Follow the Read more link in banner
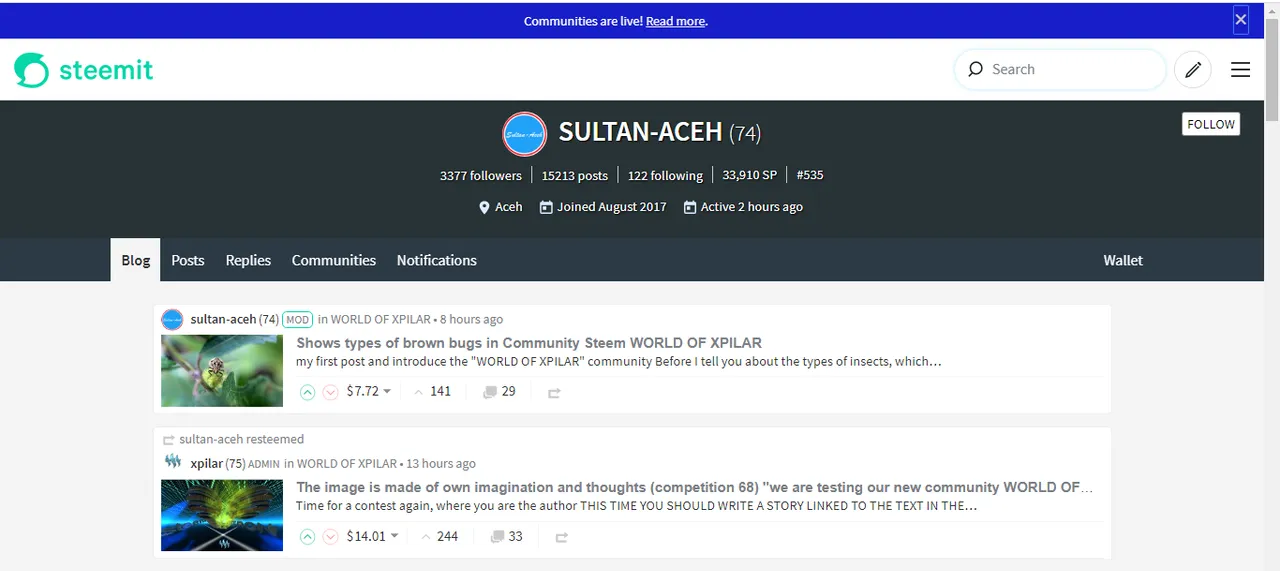 coord(675,21)
